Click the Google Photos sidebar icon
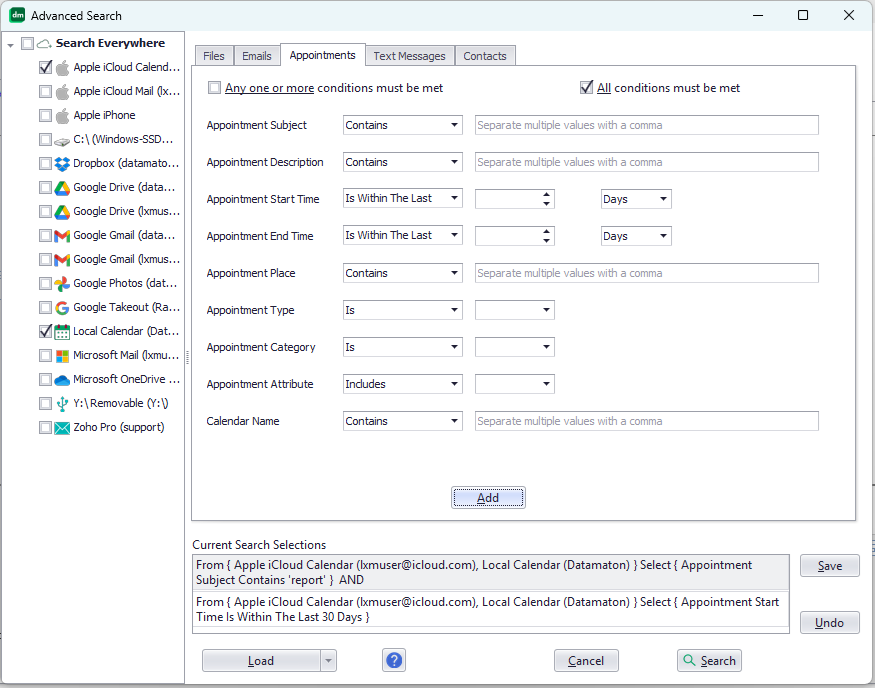875x688 pixels. pos(60,283)
